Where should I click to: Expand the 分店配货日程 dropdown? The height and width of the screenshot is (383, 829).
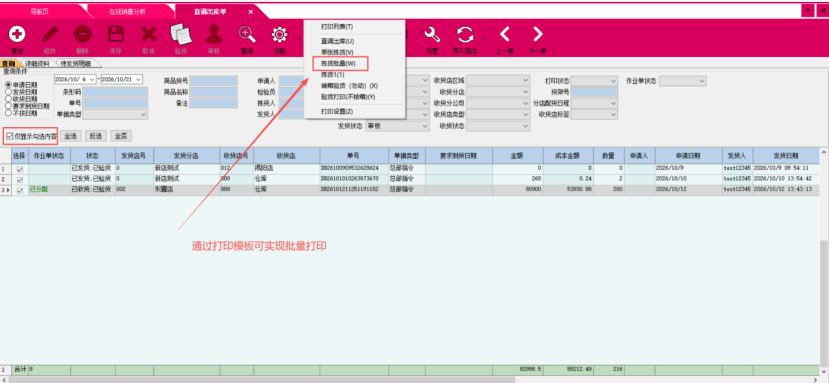coord(613,103)
